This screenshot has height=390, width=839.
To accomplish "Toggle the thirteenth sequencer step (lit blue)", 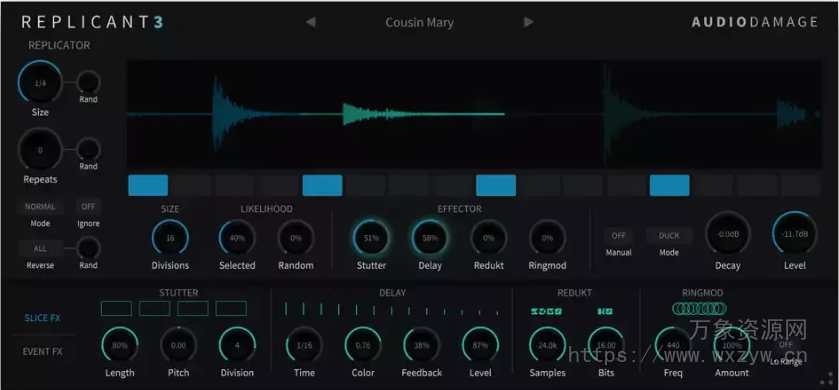I will [x=669, y=185].
